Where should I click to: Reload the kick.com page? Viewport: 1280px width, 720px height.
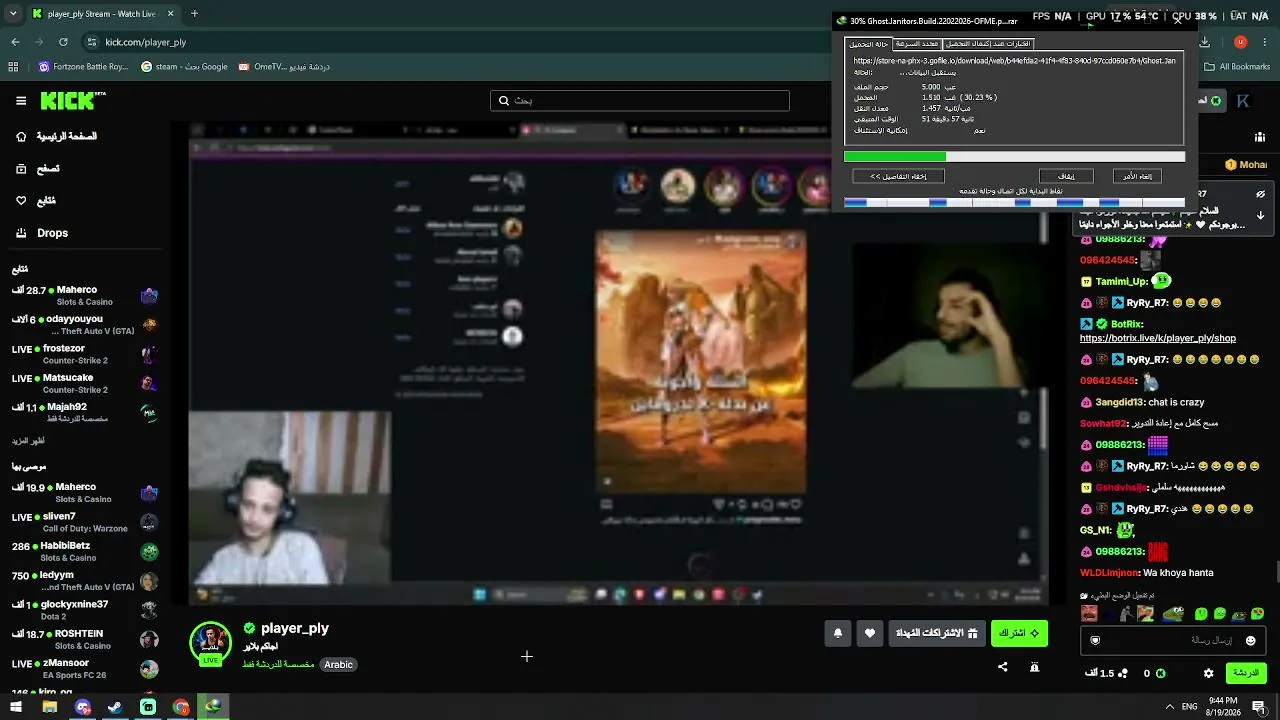click(63, 42)
